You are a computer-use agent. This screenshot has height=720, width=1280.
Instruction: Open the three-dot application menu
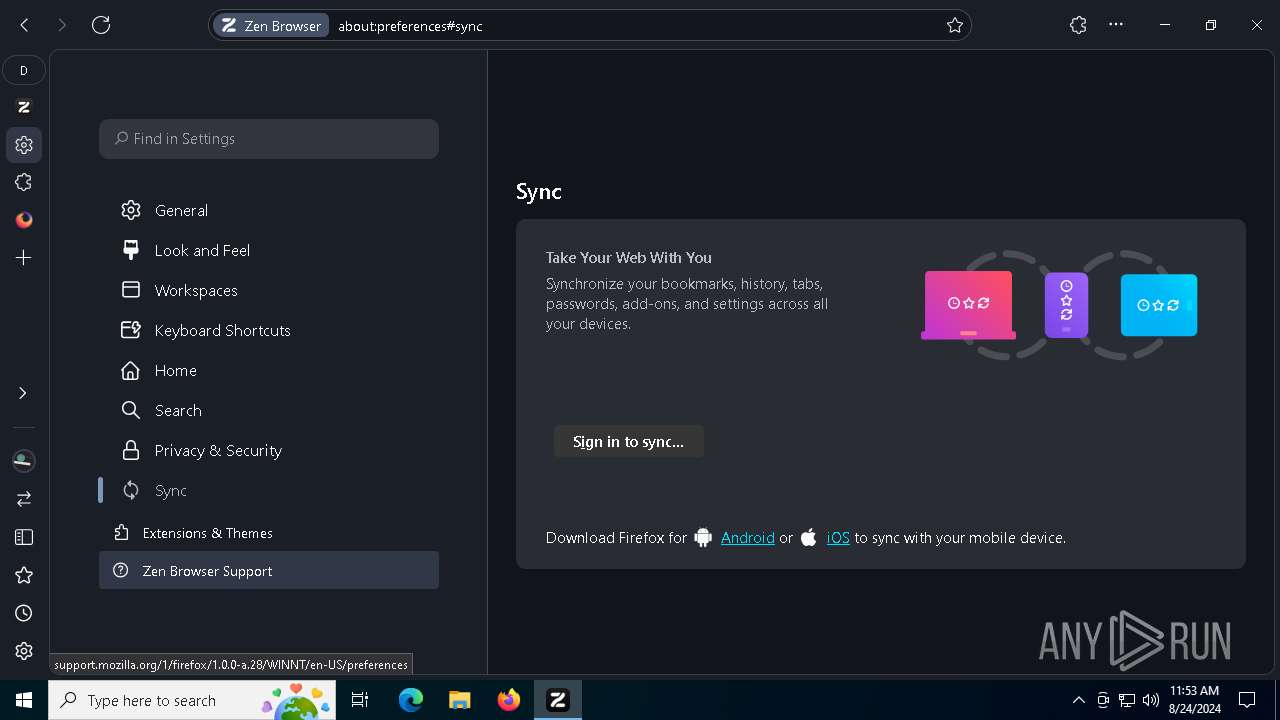point(1116,25)
